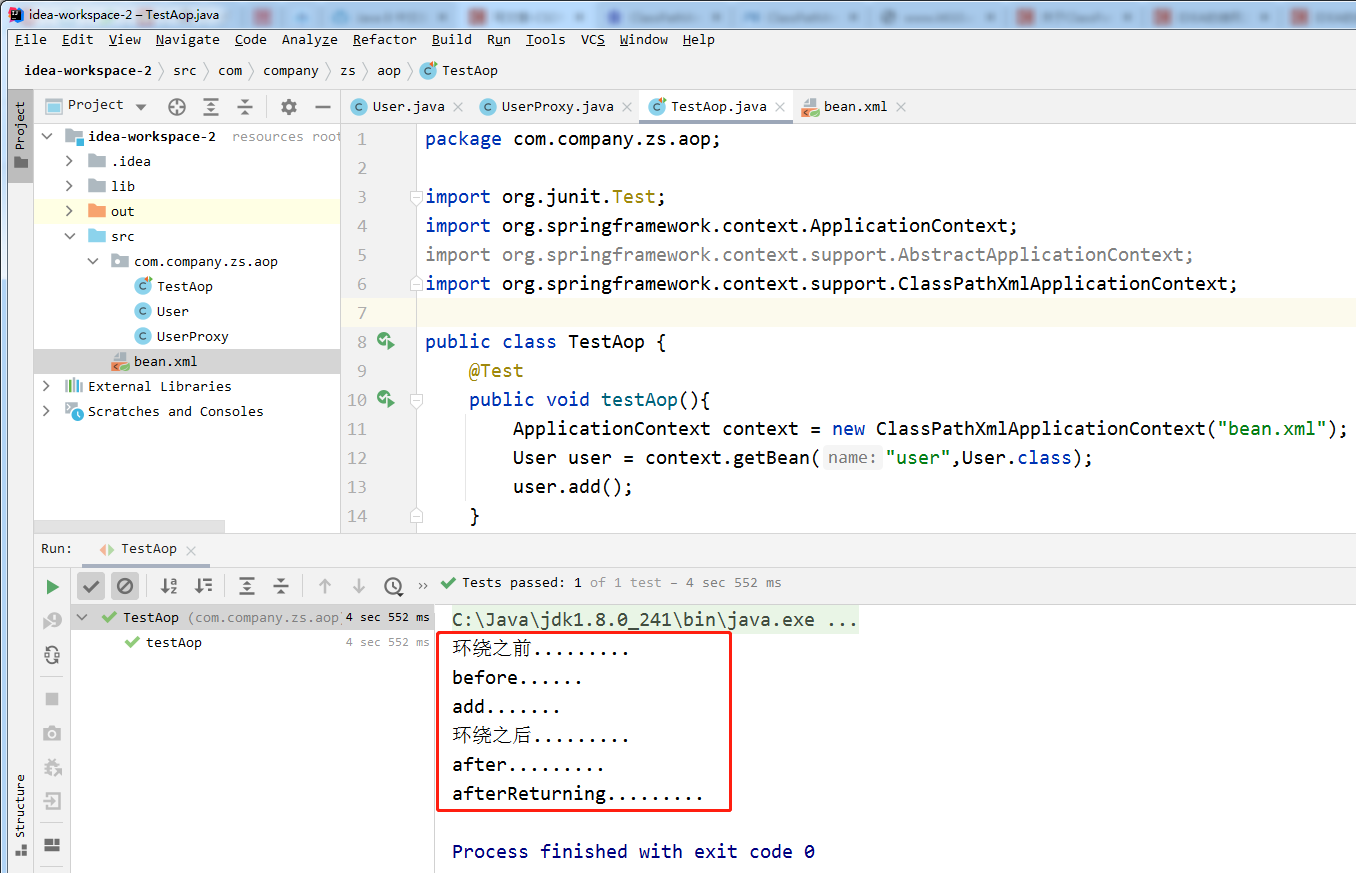Sort tests alphabetically icon

coord(169,586)
